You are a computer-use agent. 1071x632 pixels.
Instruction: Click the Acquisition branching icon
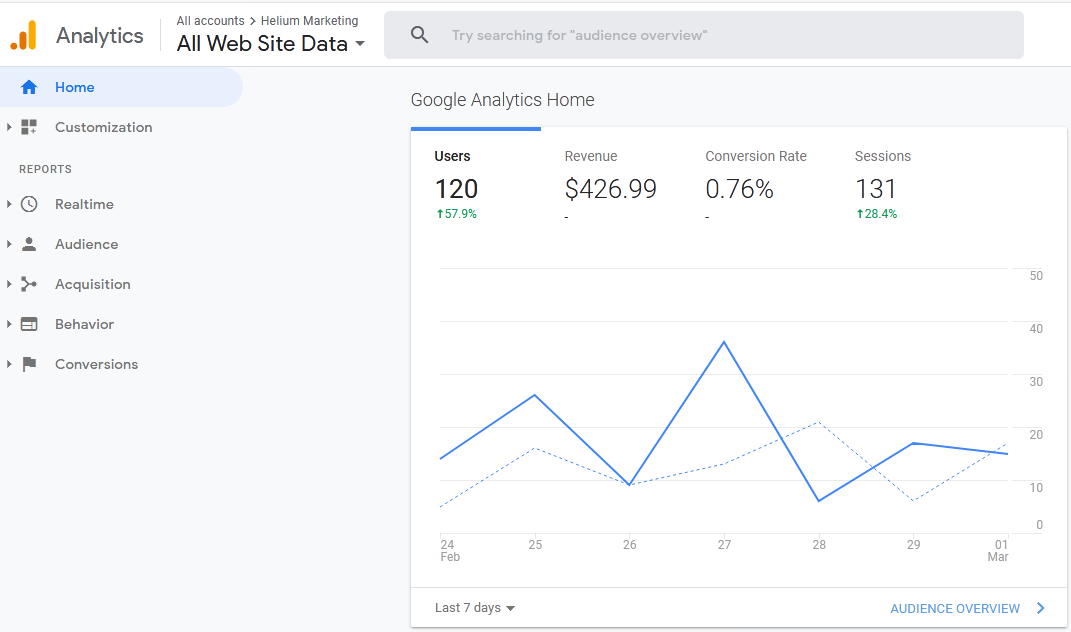29,284
